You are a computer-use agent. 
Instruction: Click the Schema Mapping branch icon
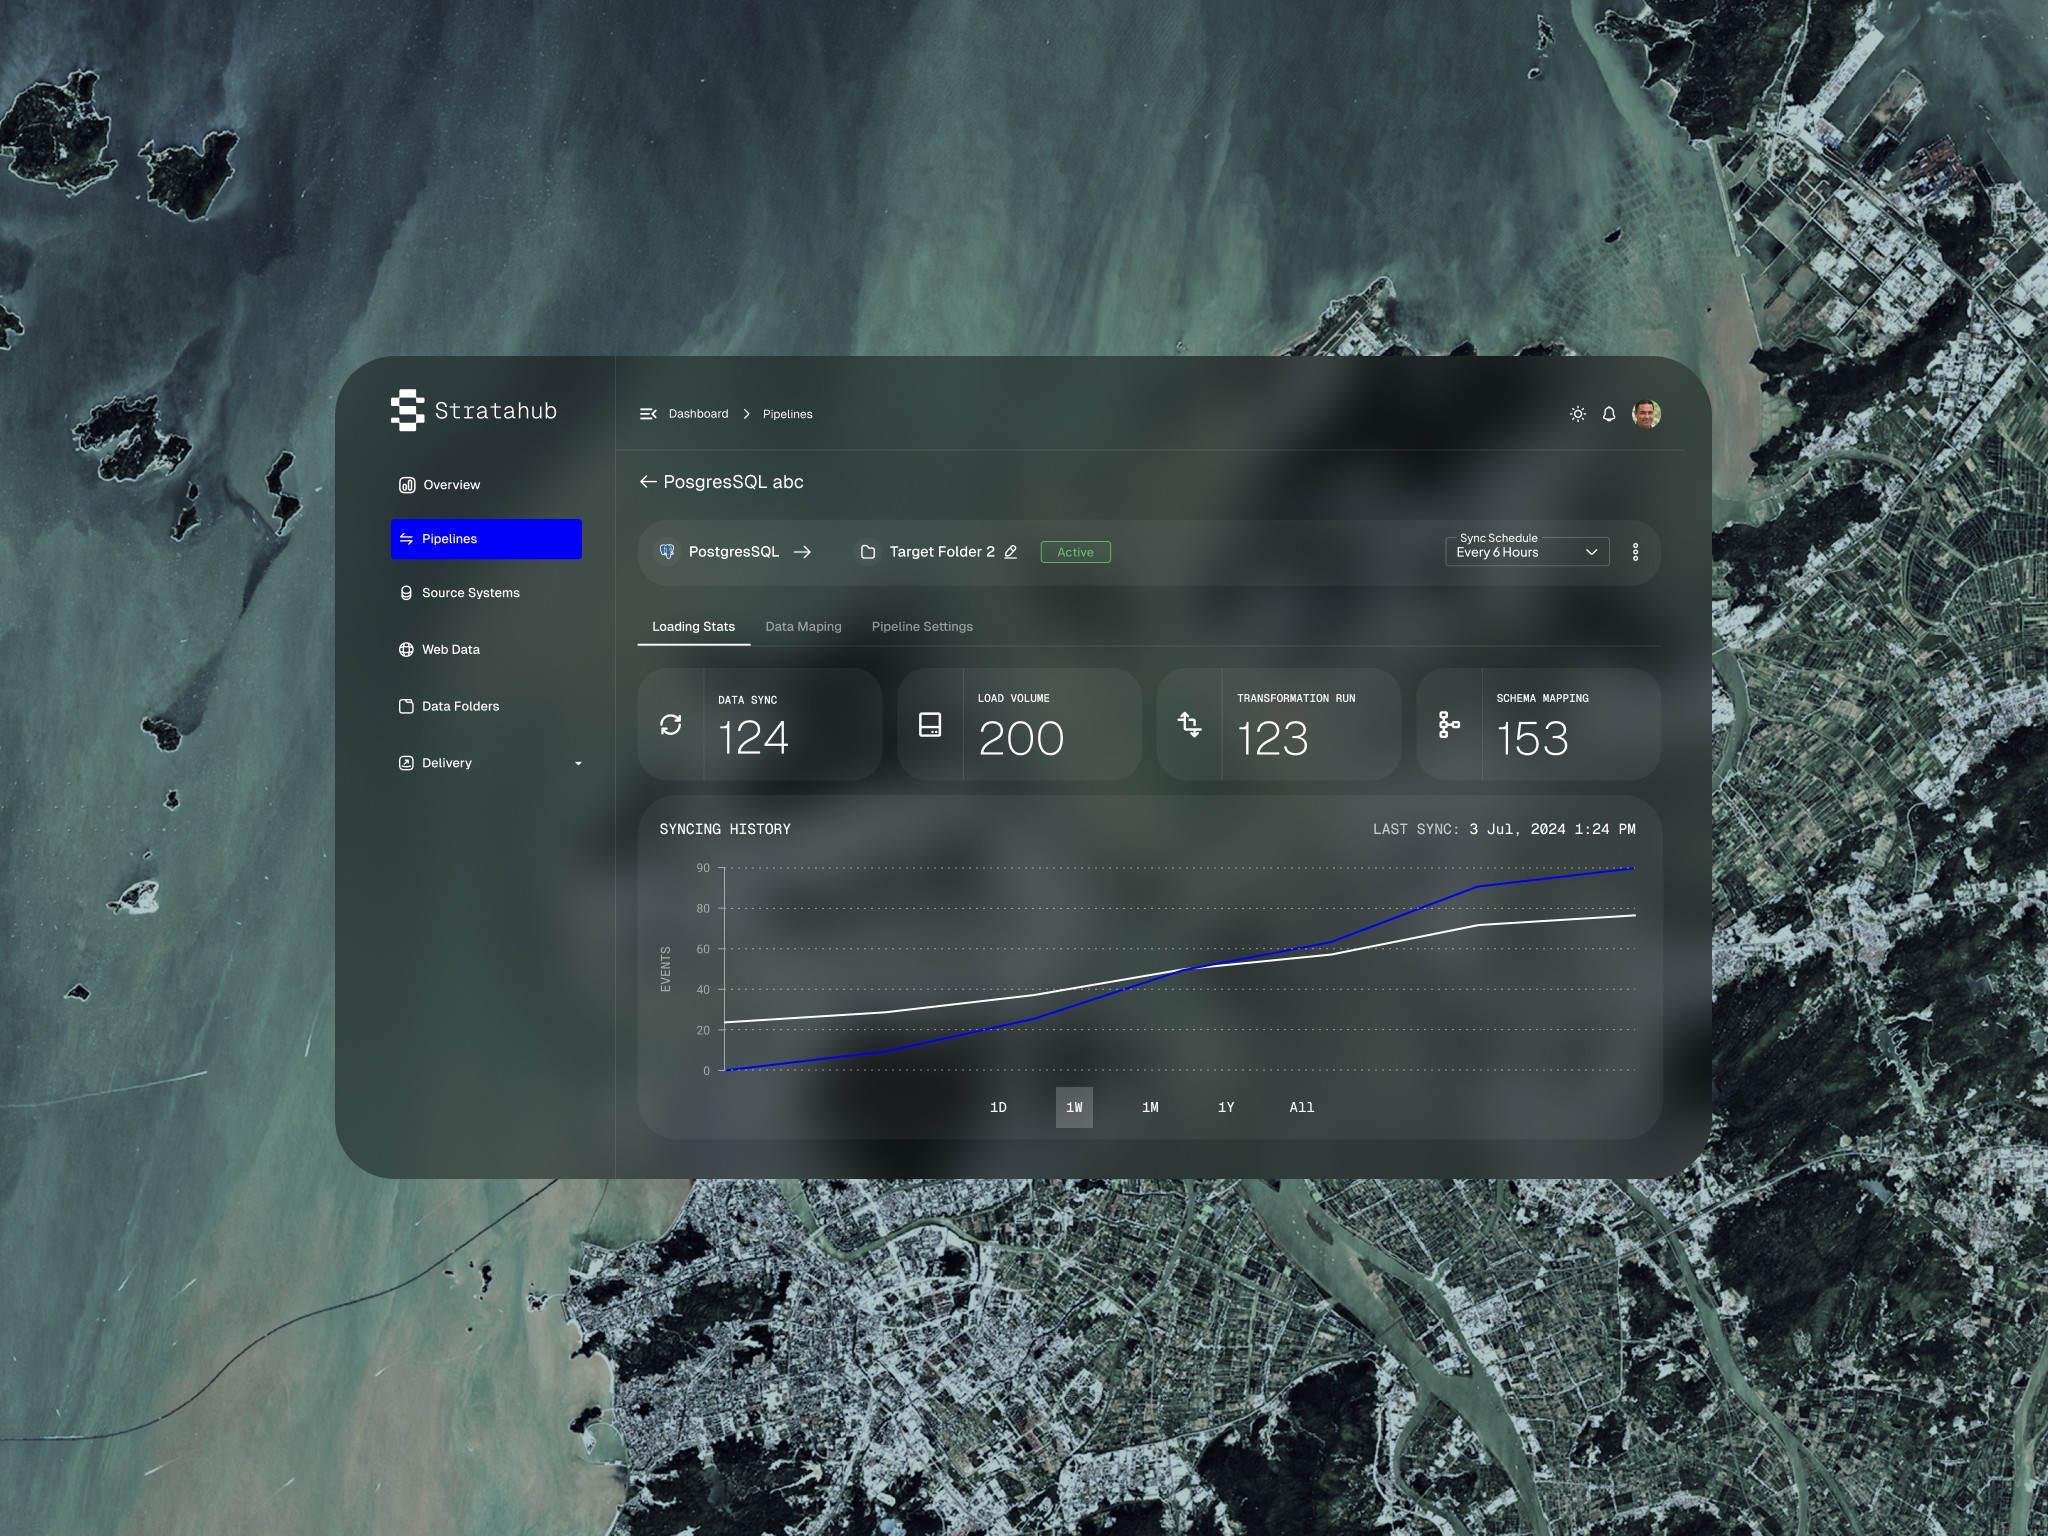pyautogui.click(x=1449, y=725)
